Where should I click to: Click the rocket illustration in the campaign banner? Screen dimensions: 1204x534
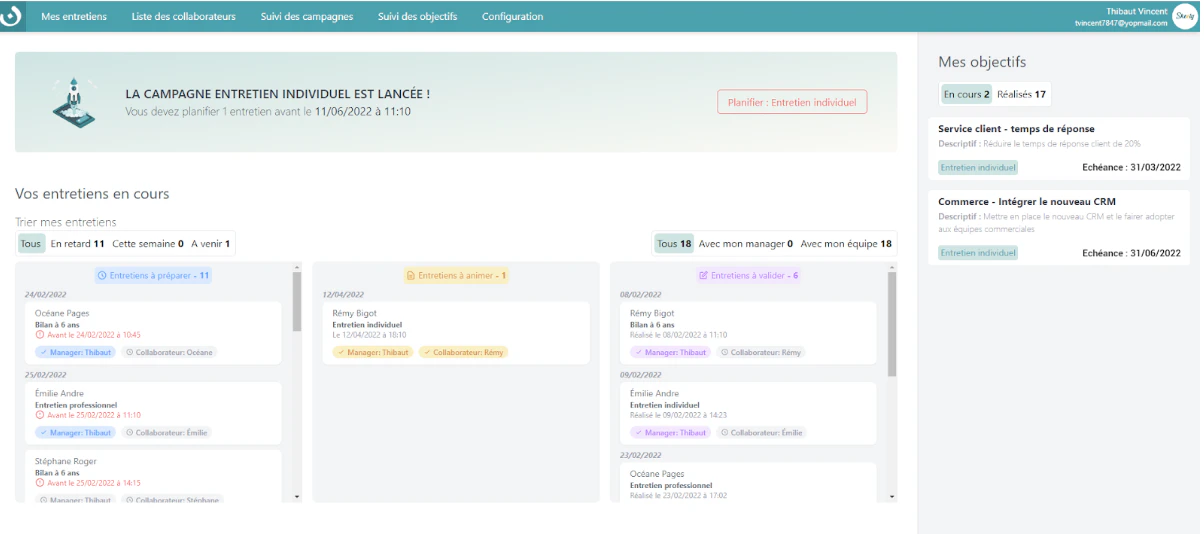pos(74,102)
